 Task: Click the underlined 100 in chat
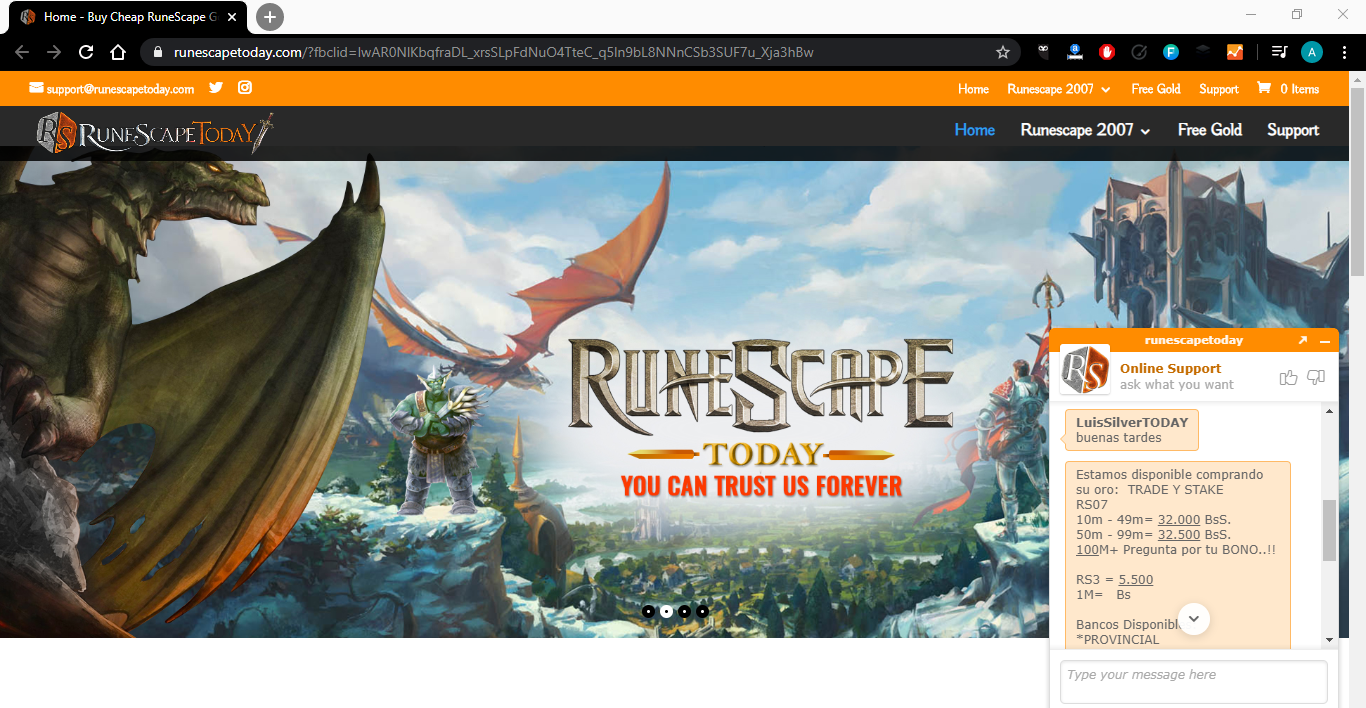click(1087, 549)
